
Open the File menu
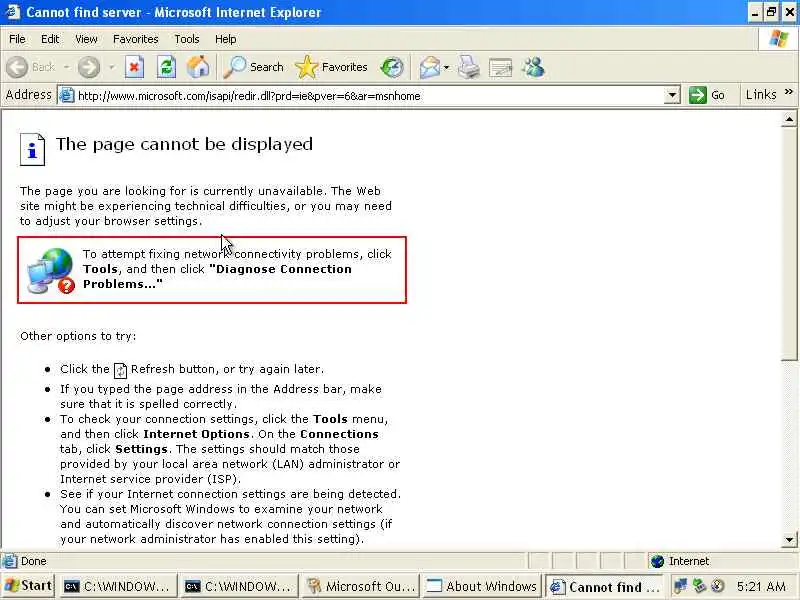click(17, 39)
